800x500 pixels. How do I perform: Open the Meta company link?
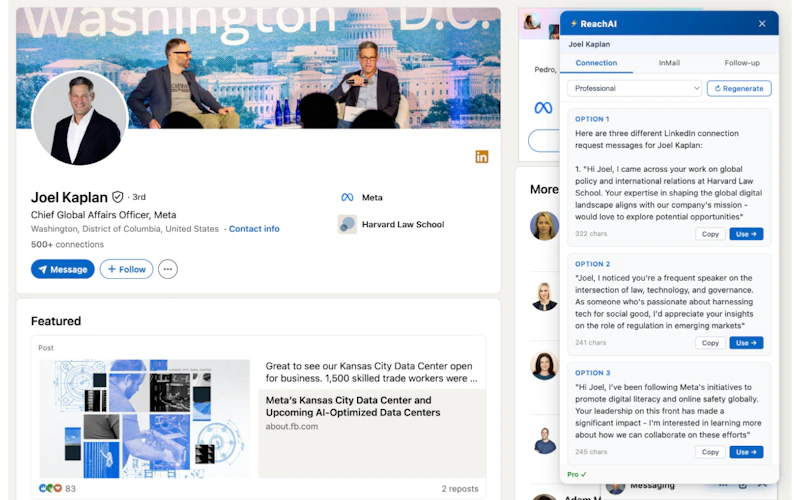(372, 197)
